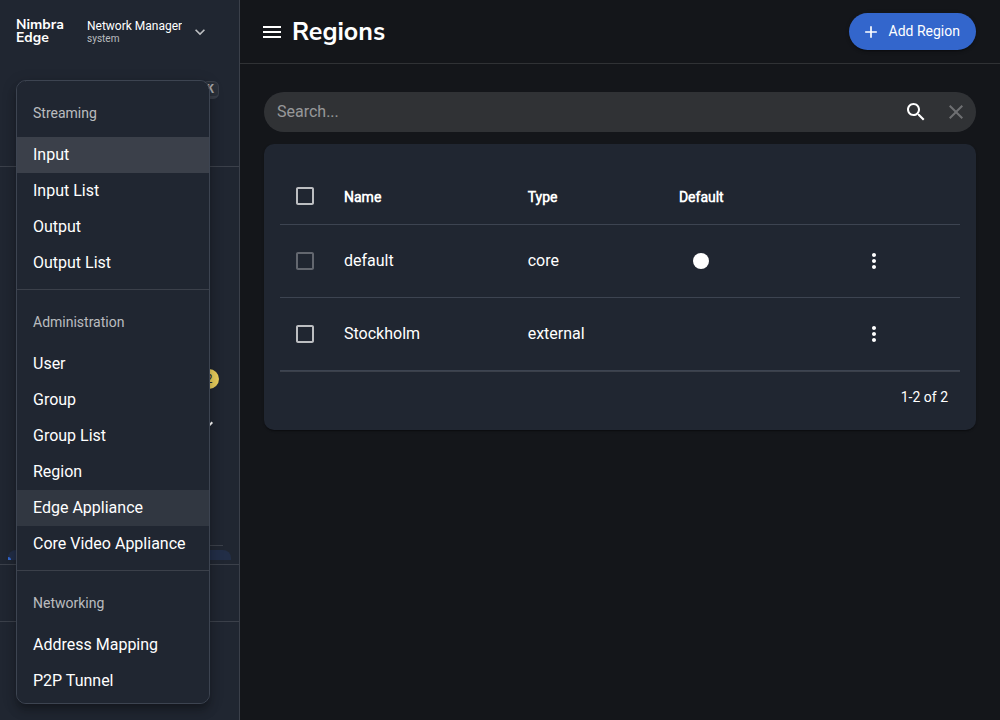Check the Stockholm region row checkbox
Image resolution: width=1000 pixels, height=720 pixels.
click(305, 334)
